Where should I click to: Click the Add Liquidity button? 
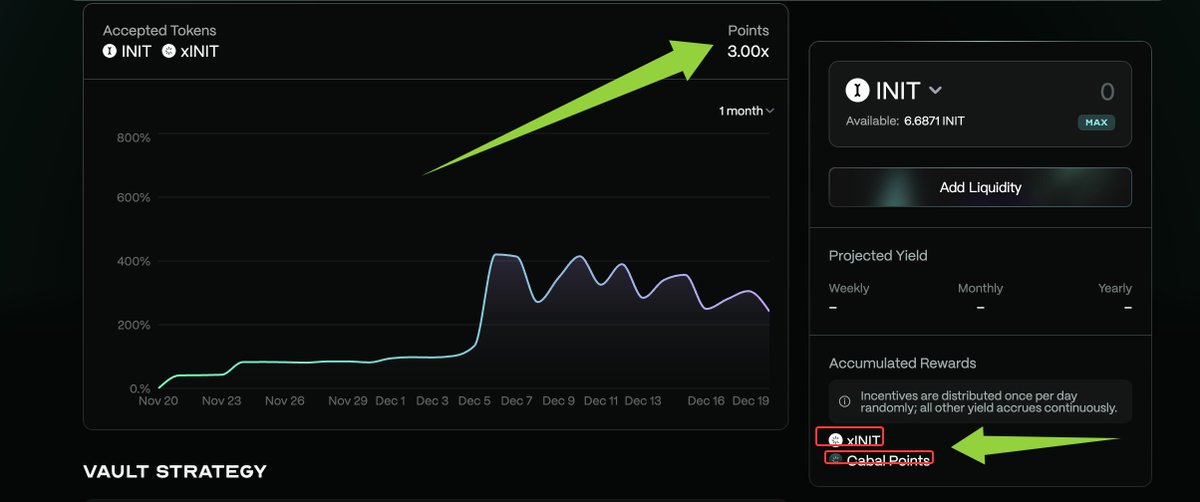pyautogui.click(x=980, y=187)
